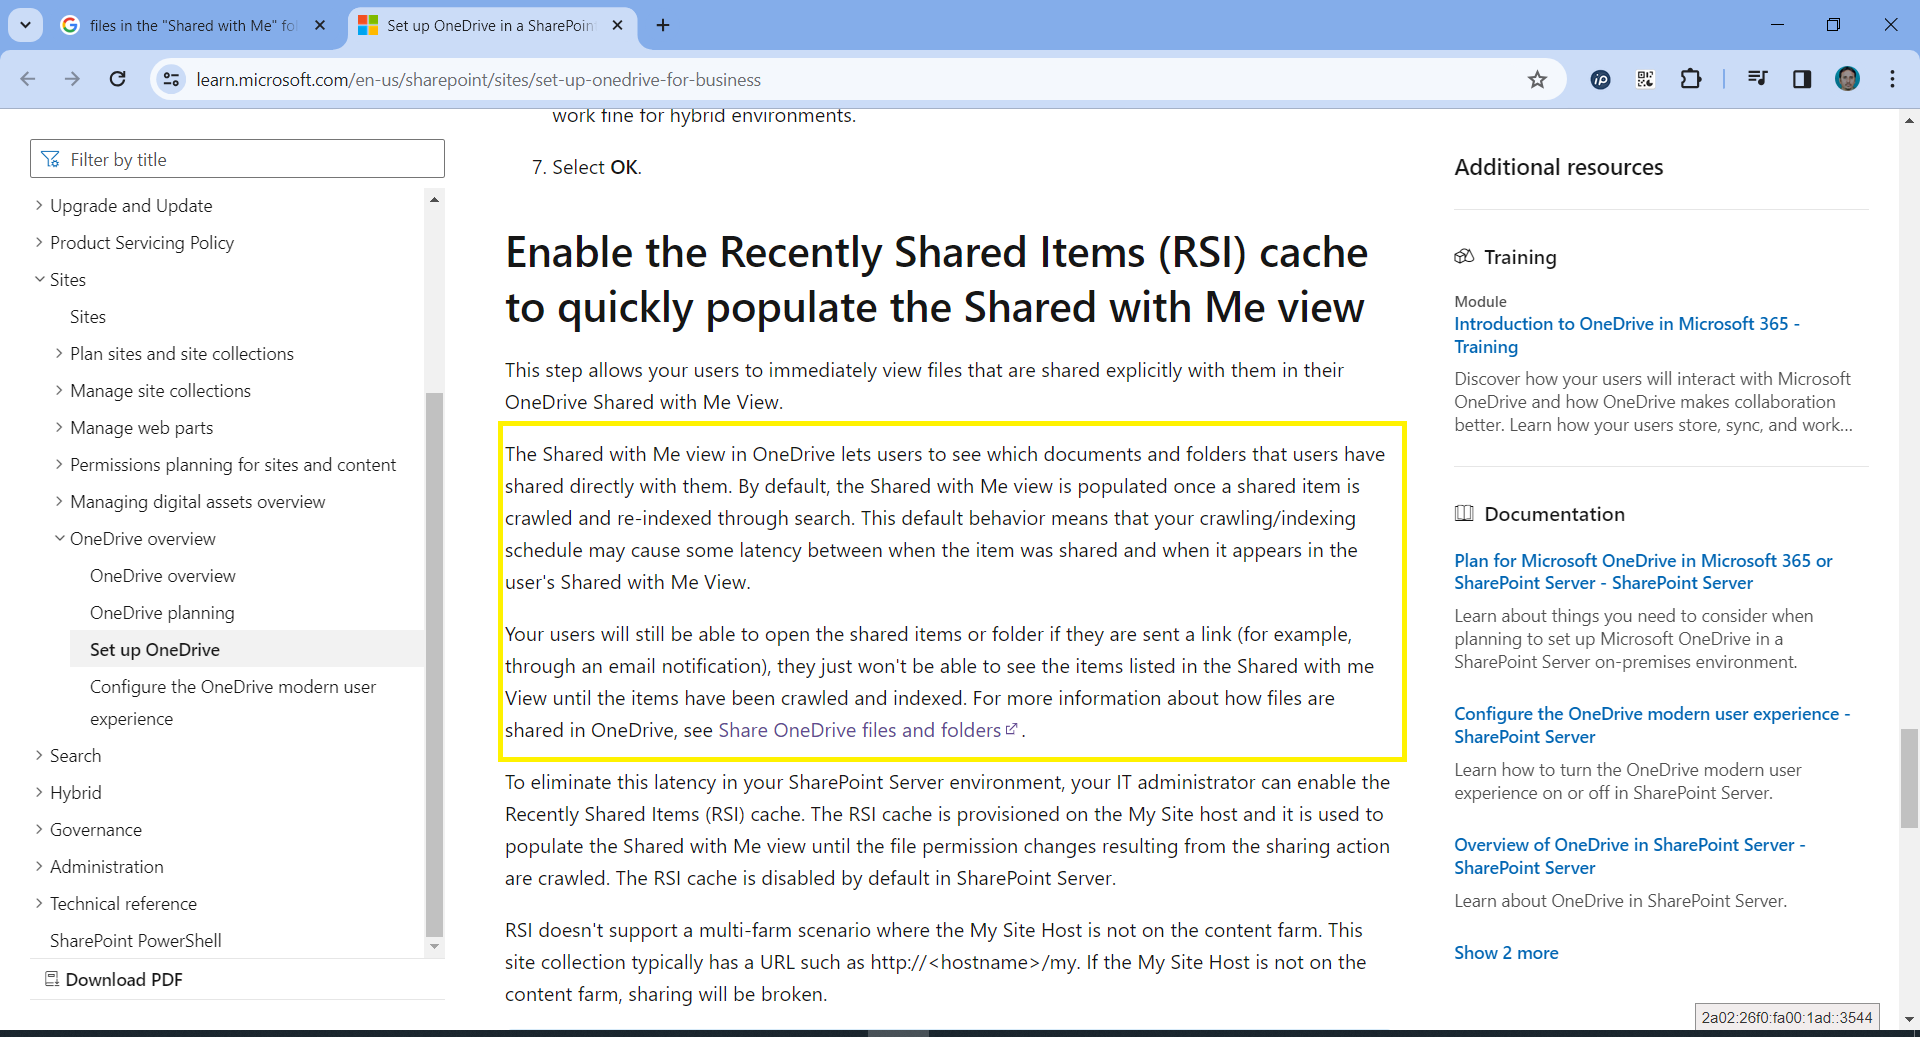This screenshot has width=1920, height=1037.
Task: Switch to 'files in the Shared with Me' tab
Action: coord(195,25)
